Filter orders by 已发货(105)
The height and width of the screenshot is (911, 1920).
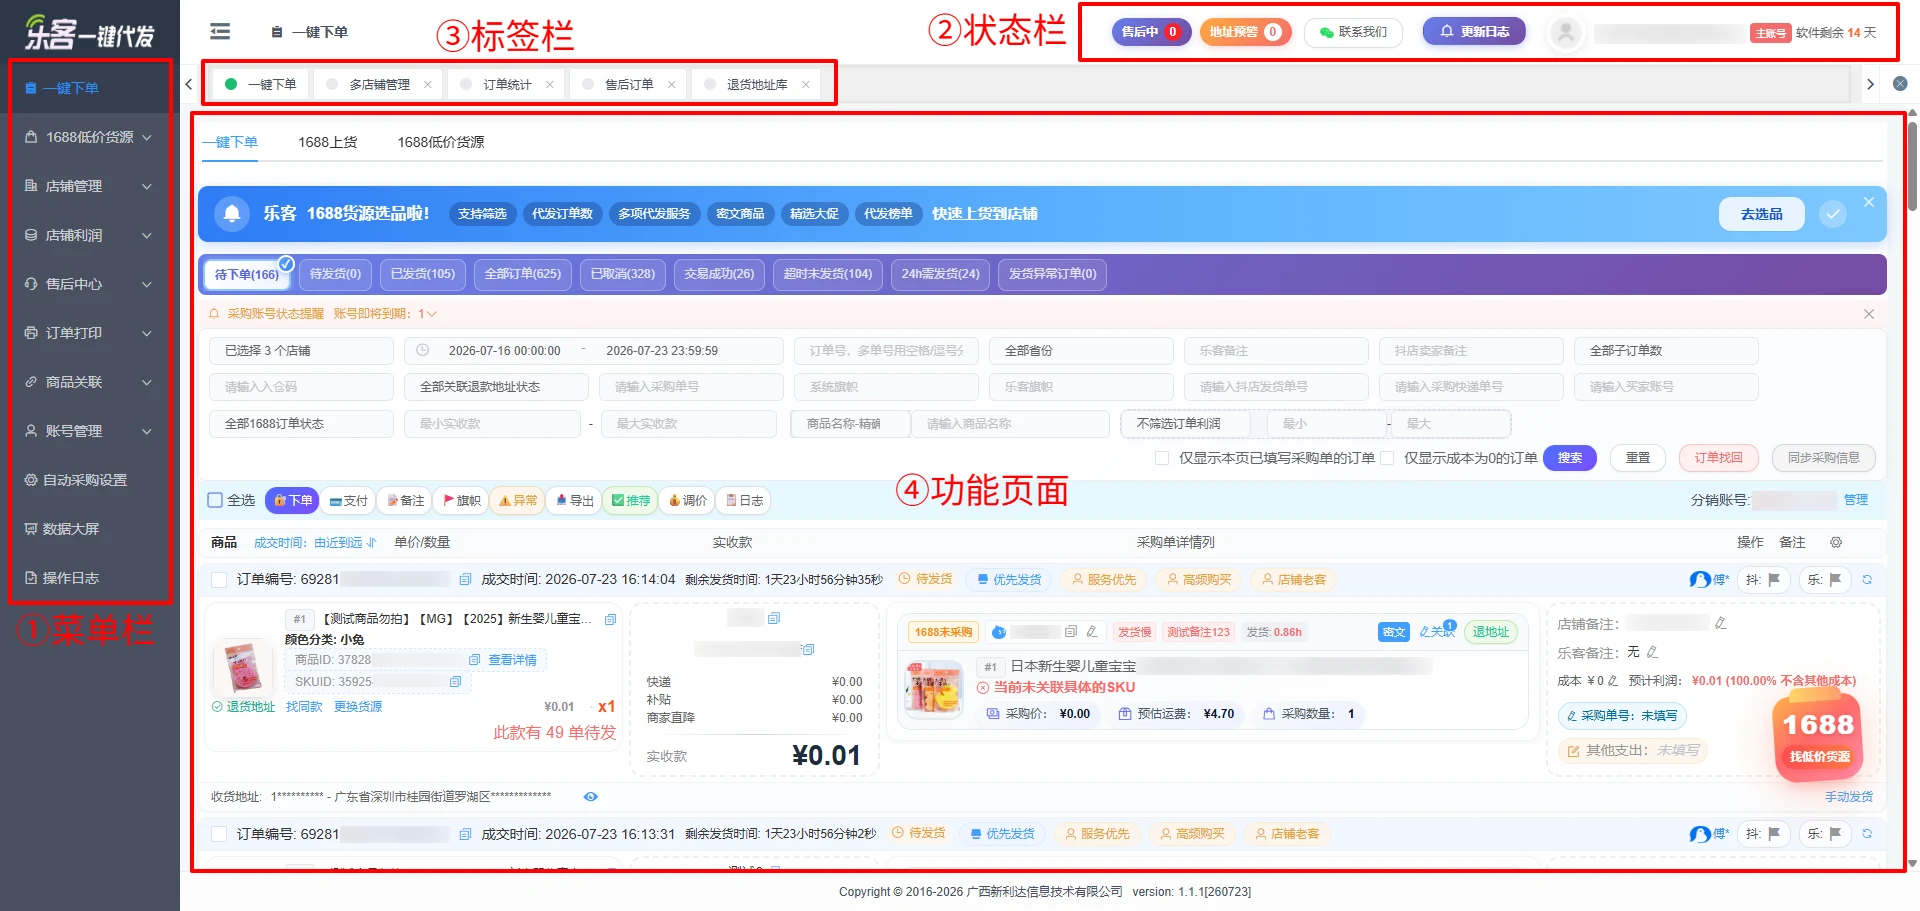422,274
